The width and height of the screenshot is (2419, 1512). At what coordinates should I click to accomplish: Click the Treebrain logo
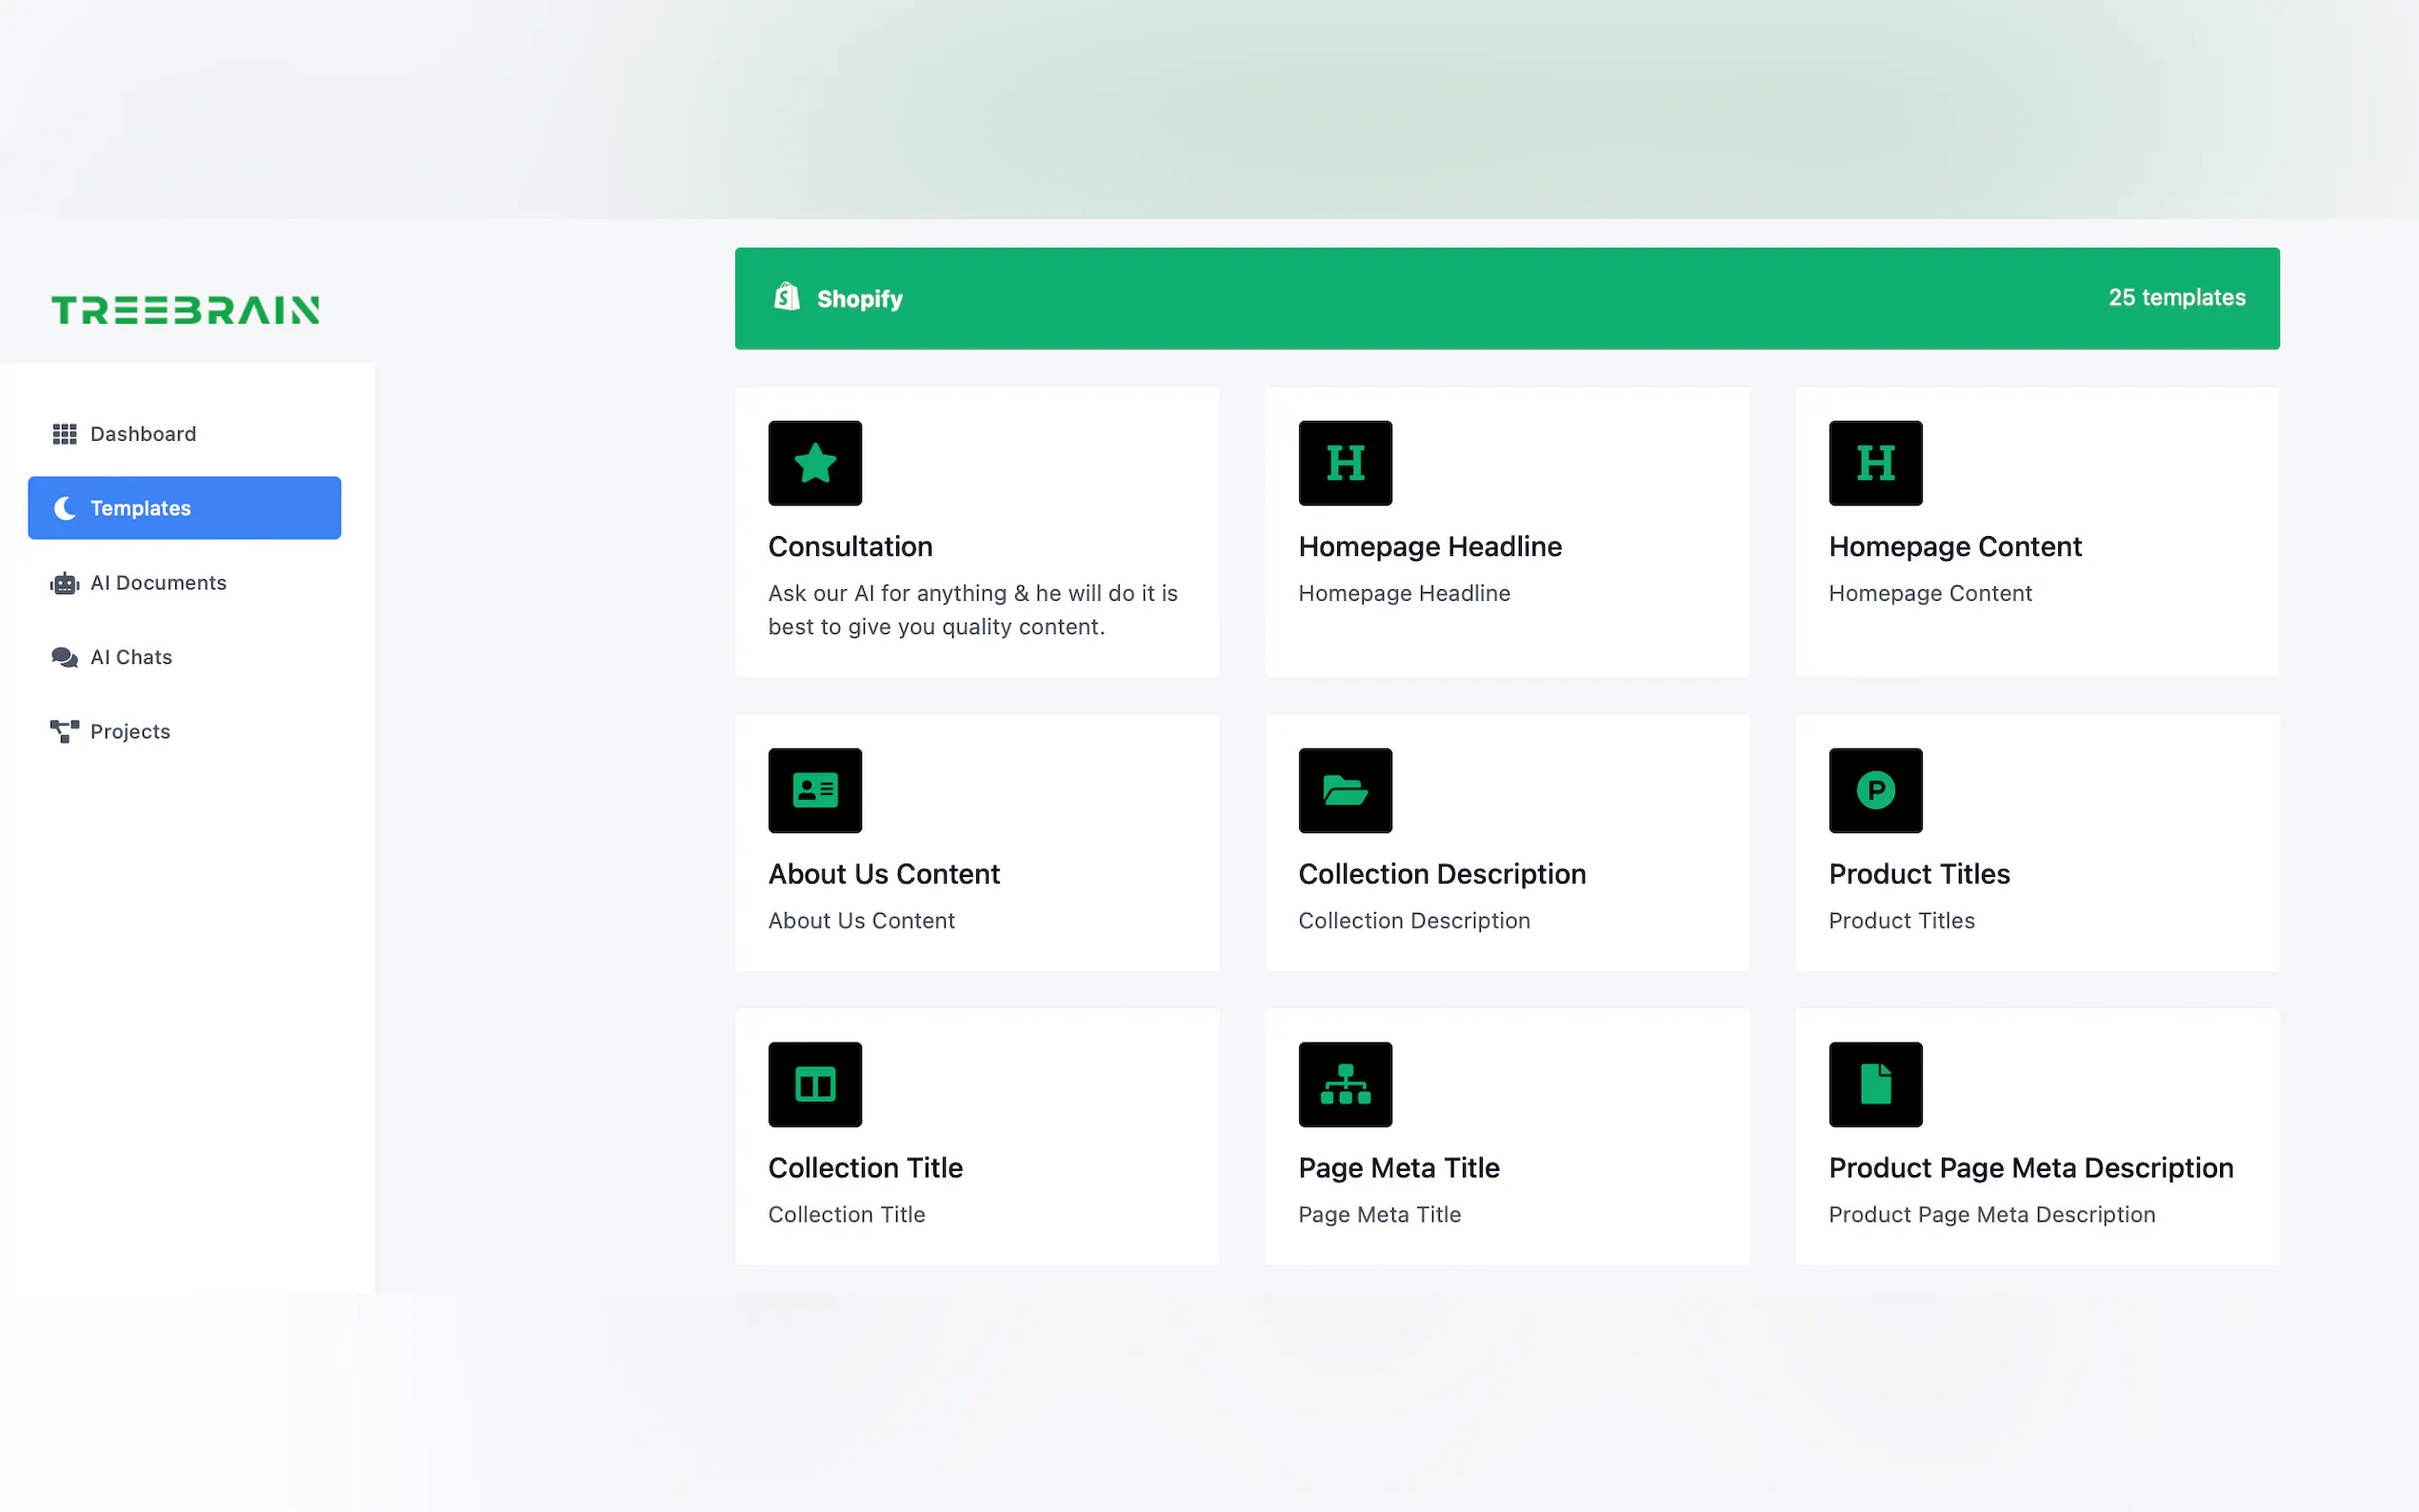pos(185,310)
